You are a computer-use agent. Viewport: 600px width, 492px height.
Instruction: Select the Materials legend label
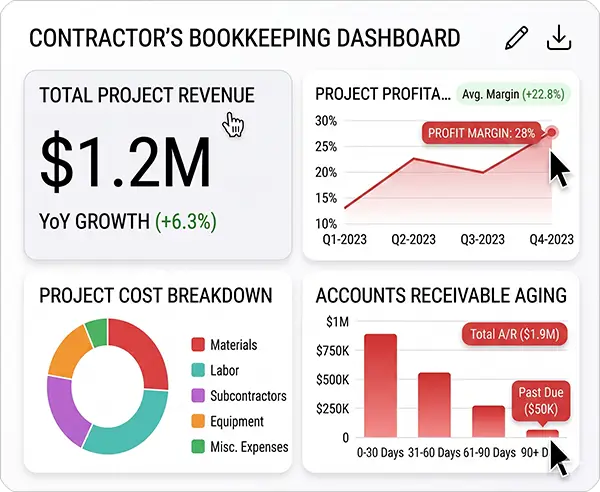point(233,345)
